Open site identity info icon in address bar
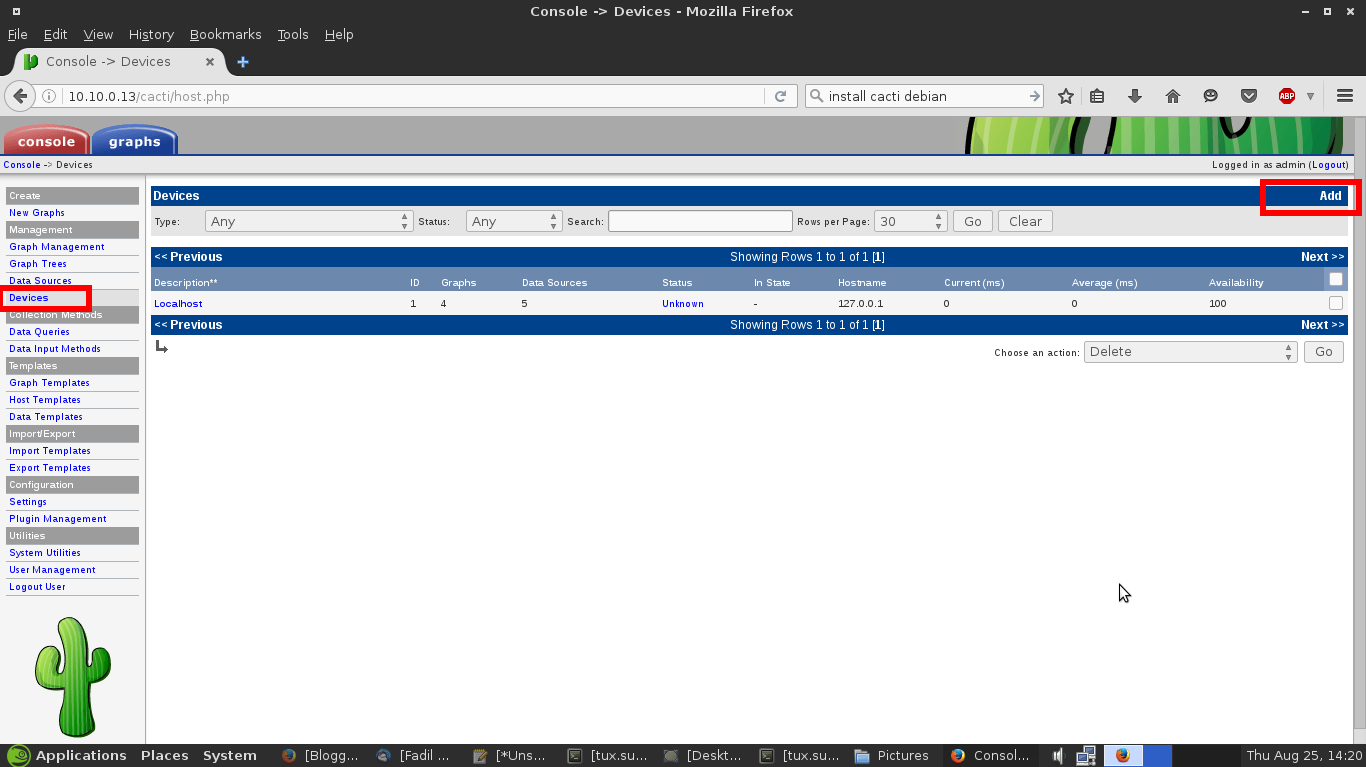1366x767 pixels. [x=48, y=96]
